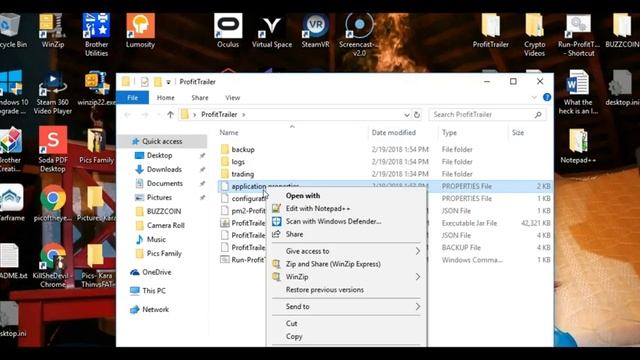Viewport: 640px width, 360px height.
Task: Expand the ribbon using the chevron
Action: pyautogui.click(x=534, y=97)
